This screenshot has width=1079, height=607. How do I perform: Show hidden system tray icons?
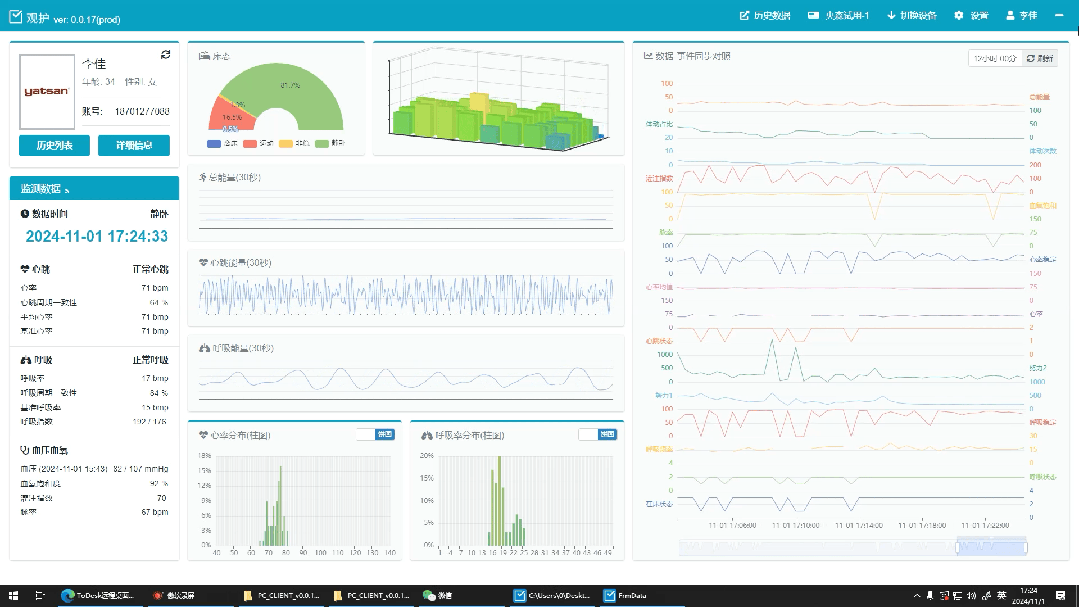(916, 596)
